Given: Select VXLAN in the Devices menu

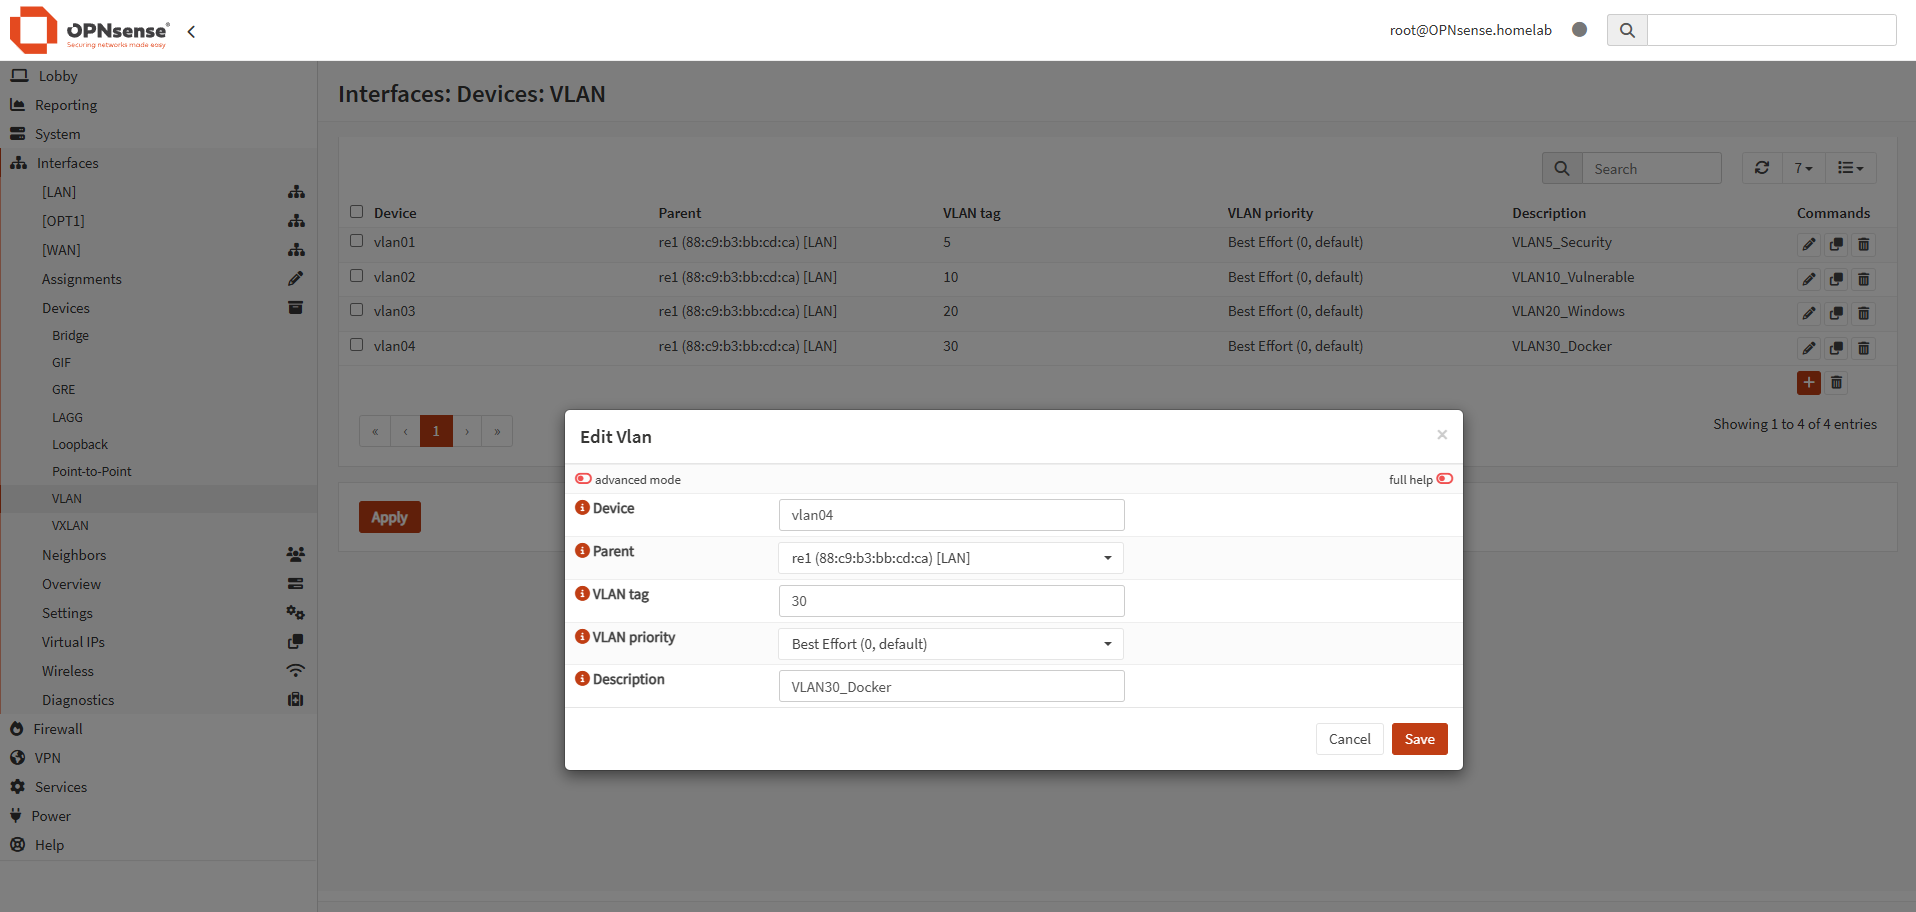Looking at the screenshot, I should click(x=70, y=525).
